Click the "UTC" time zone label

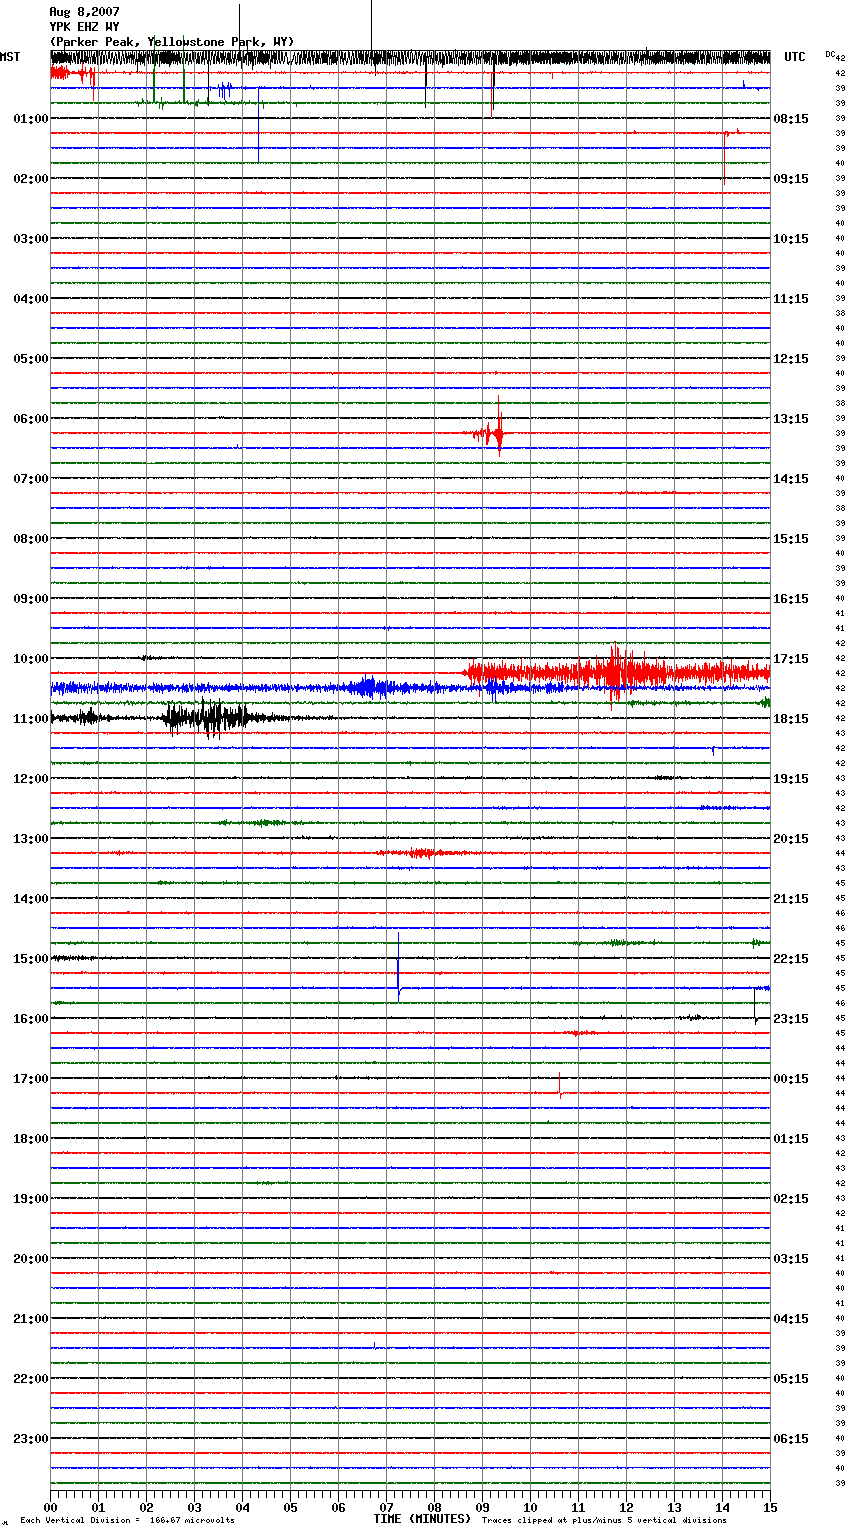point(794,57)
